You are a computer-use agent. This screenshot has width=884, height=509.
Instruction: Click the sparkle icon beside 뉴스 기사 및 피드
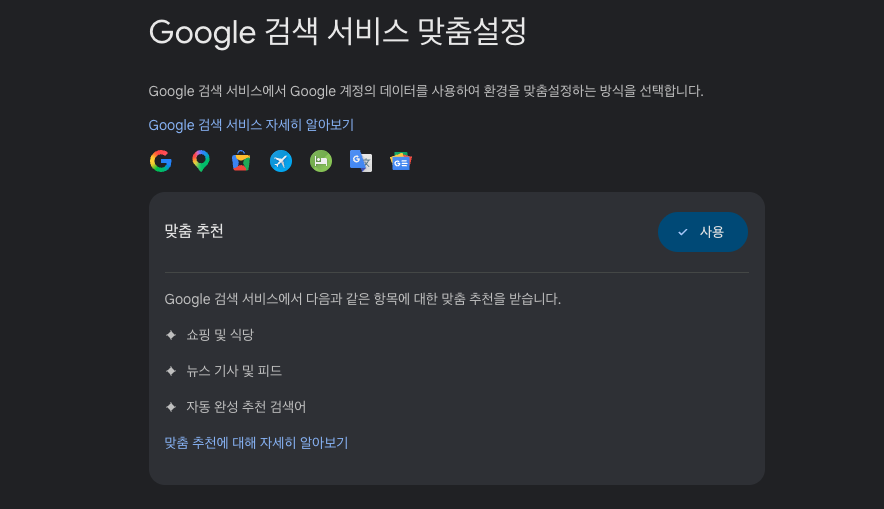click(x=171, y=371)
